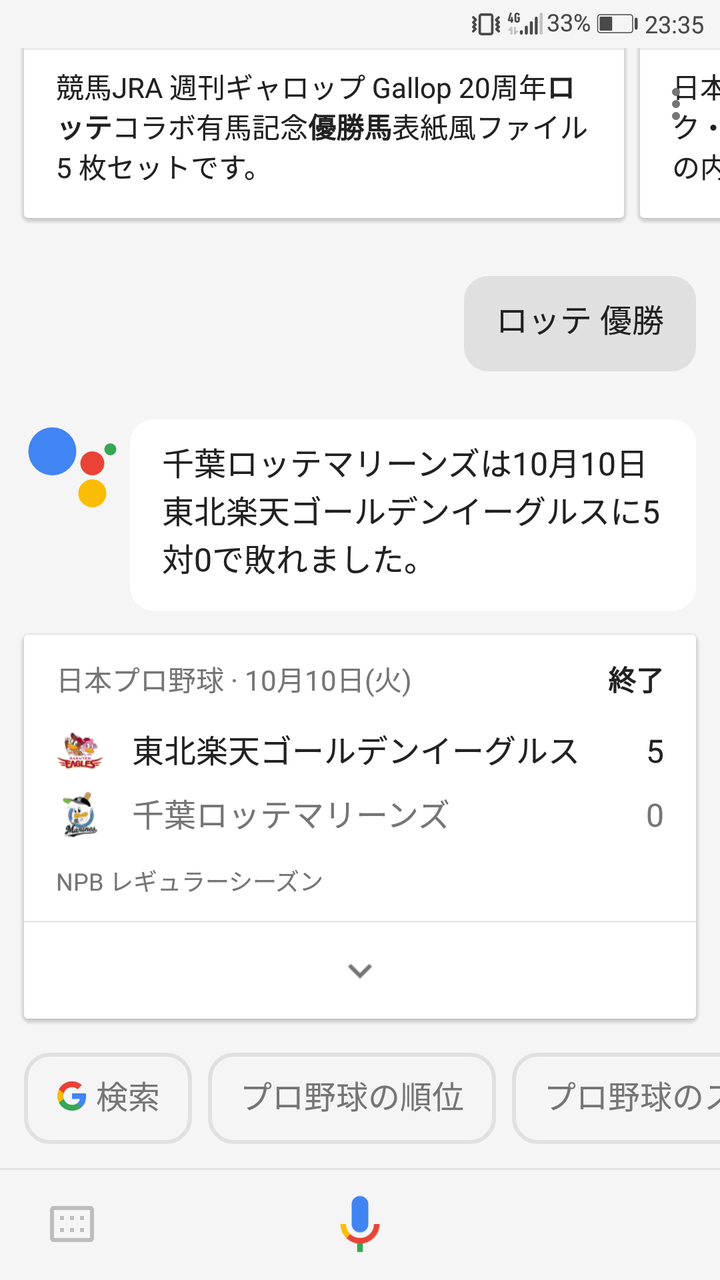This screenshot has height=1280, width=720.
Task: Open the keyboard input icon
Action: pyautogui.click(x=72, y=1224)
